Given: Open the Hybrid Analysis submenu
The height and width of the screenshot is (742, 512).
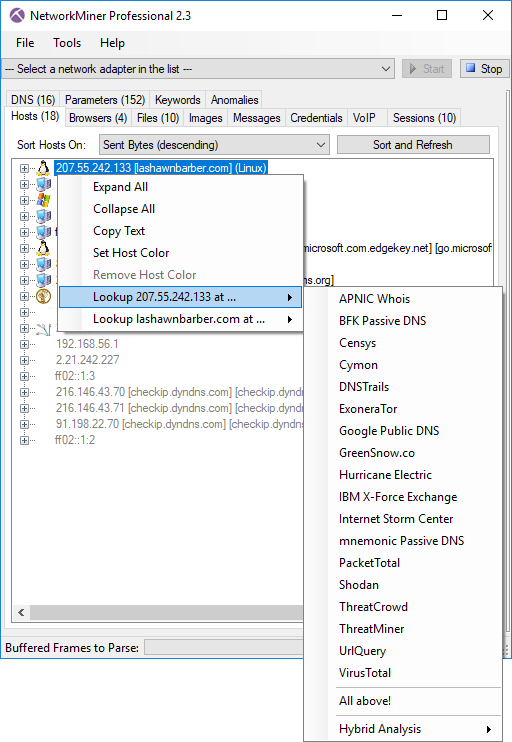Looking at the screenshot, I should [x=403, y=729].
